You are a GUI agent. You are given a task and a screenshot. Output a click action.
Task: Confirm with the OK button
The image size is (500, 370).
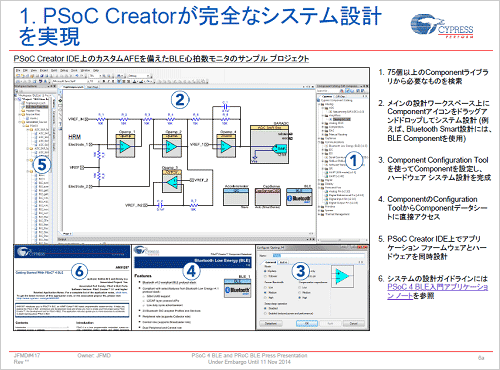[307, 323]
